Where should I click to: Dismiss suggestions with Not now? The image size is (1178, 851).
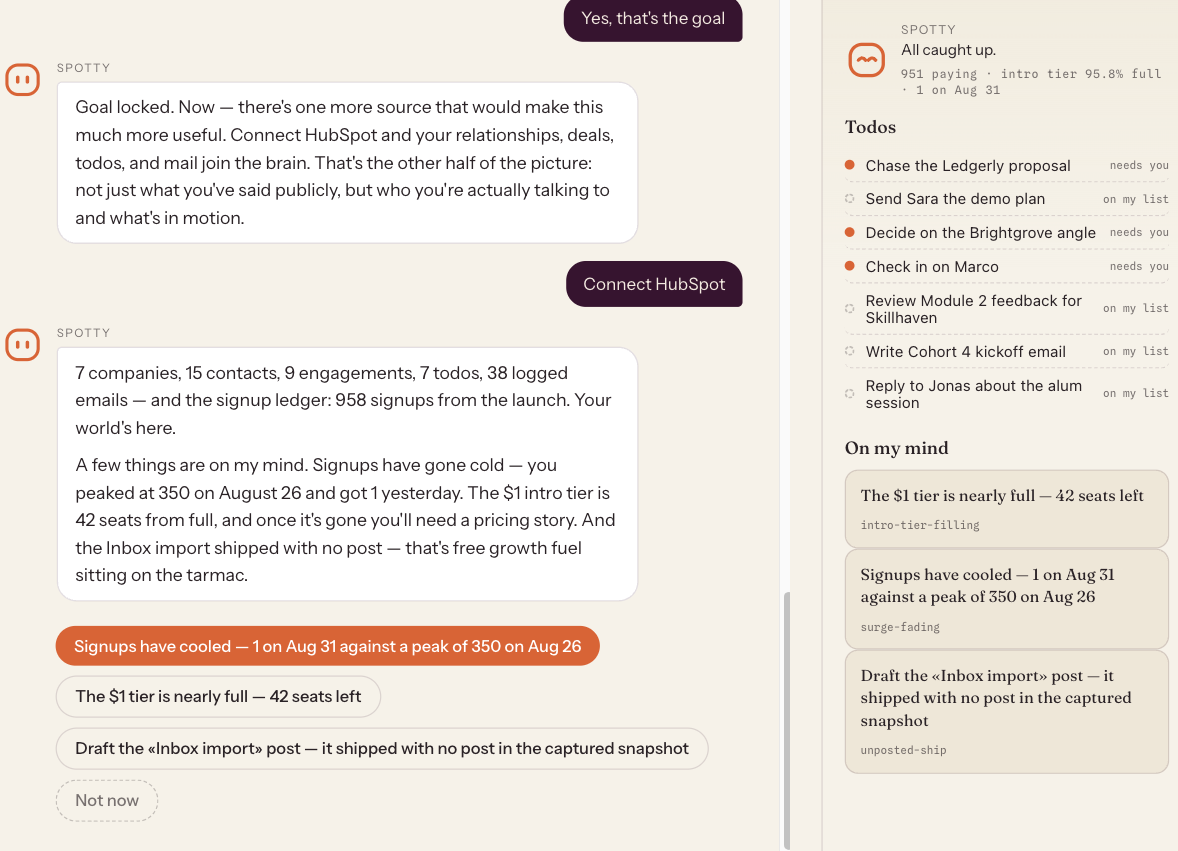click(107, 801)
